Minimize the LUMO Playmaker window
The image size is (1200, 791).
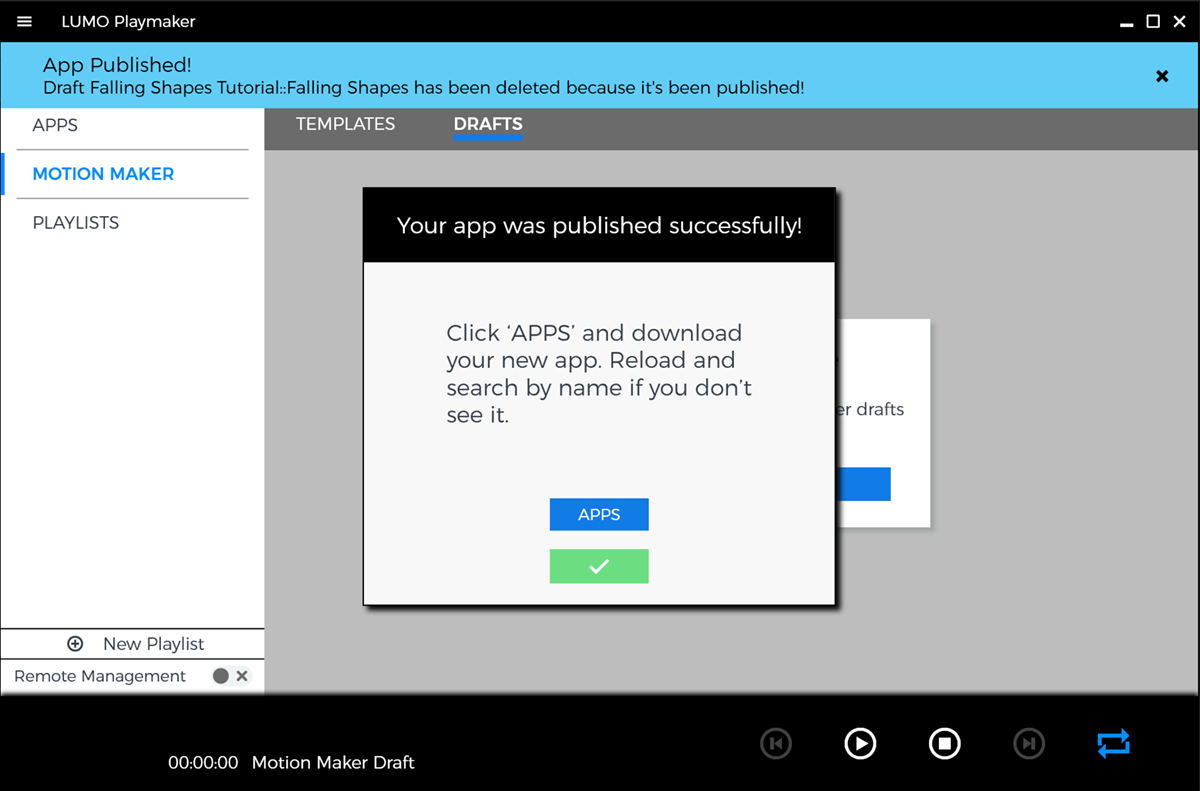[1125, 21]
